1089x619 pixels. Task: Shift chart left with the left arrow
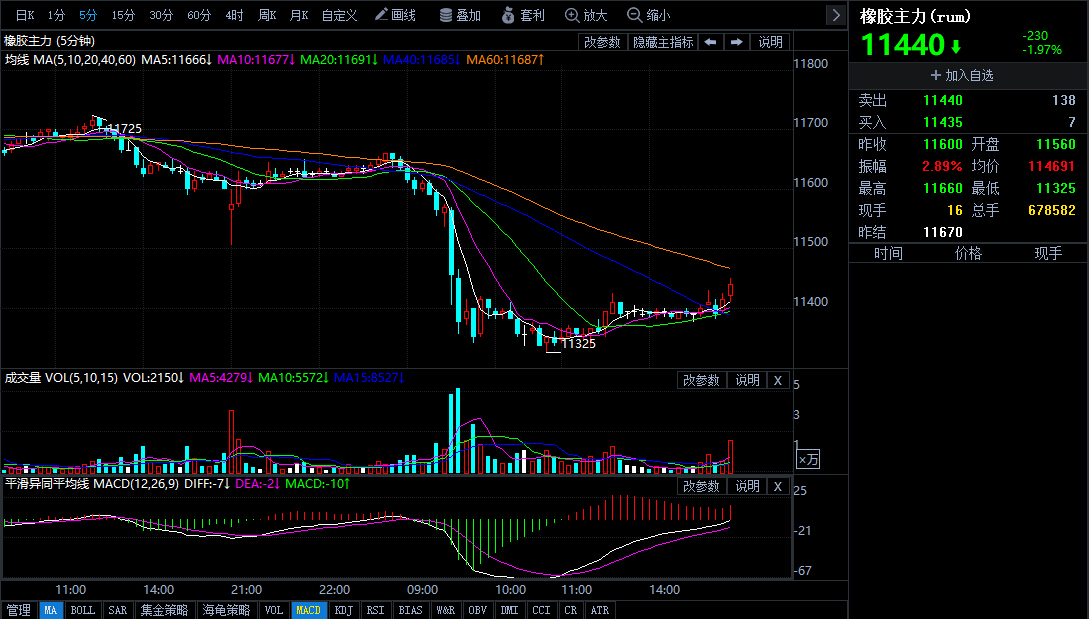click(x=710, y=42)
